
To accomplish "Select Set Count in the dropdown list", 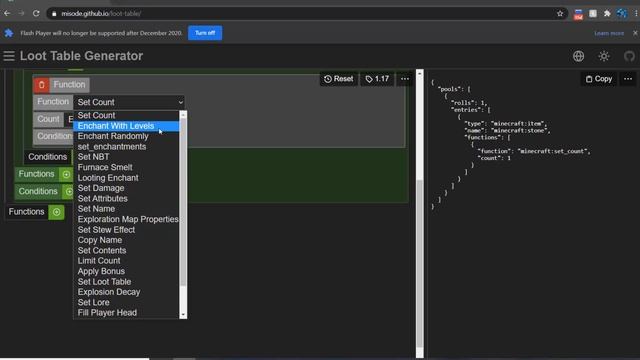I will point(126,116).
